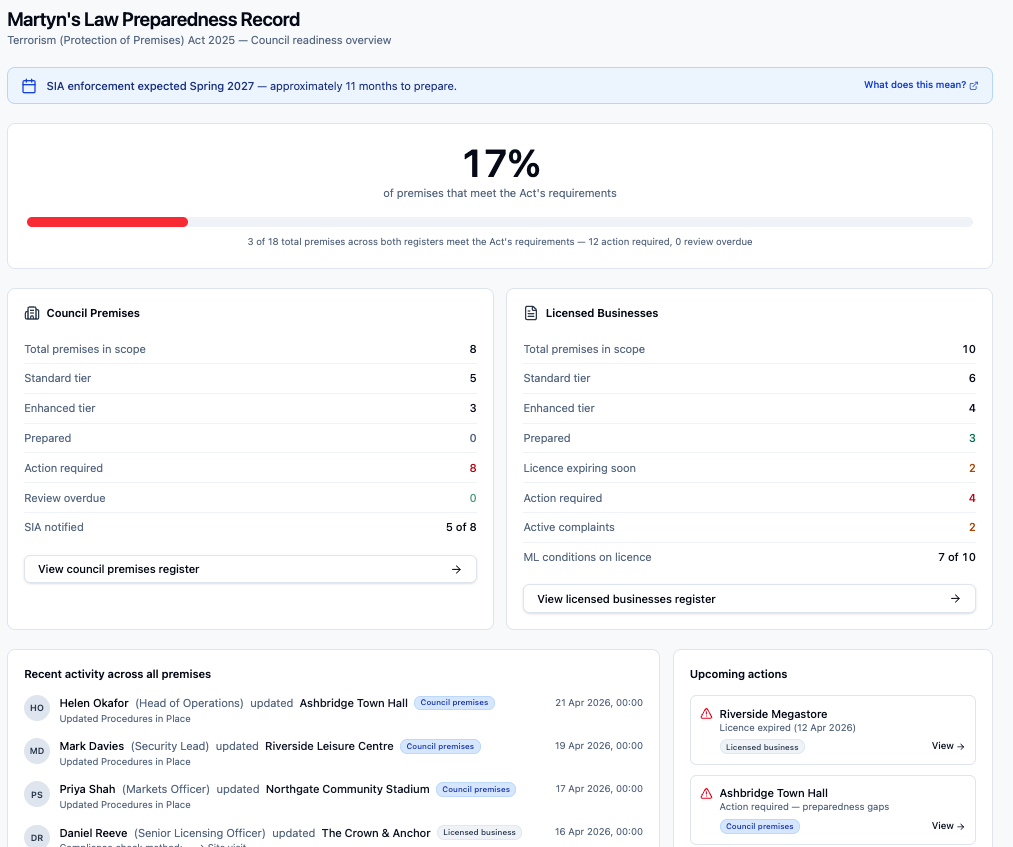Image resolution: width=1013 pixels, height=847 pixels.
Task: Click the PS avatar for Priya Shah
Action: (37, 795)
